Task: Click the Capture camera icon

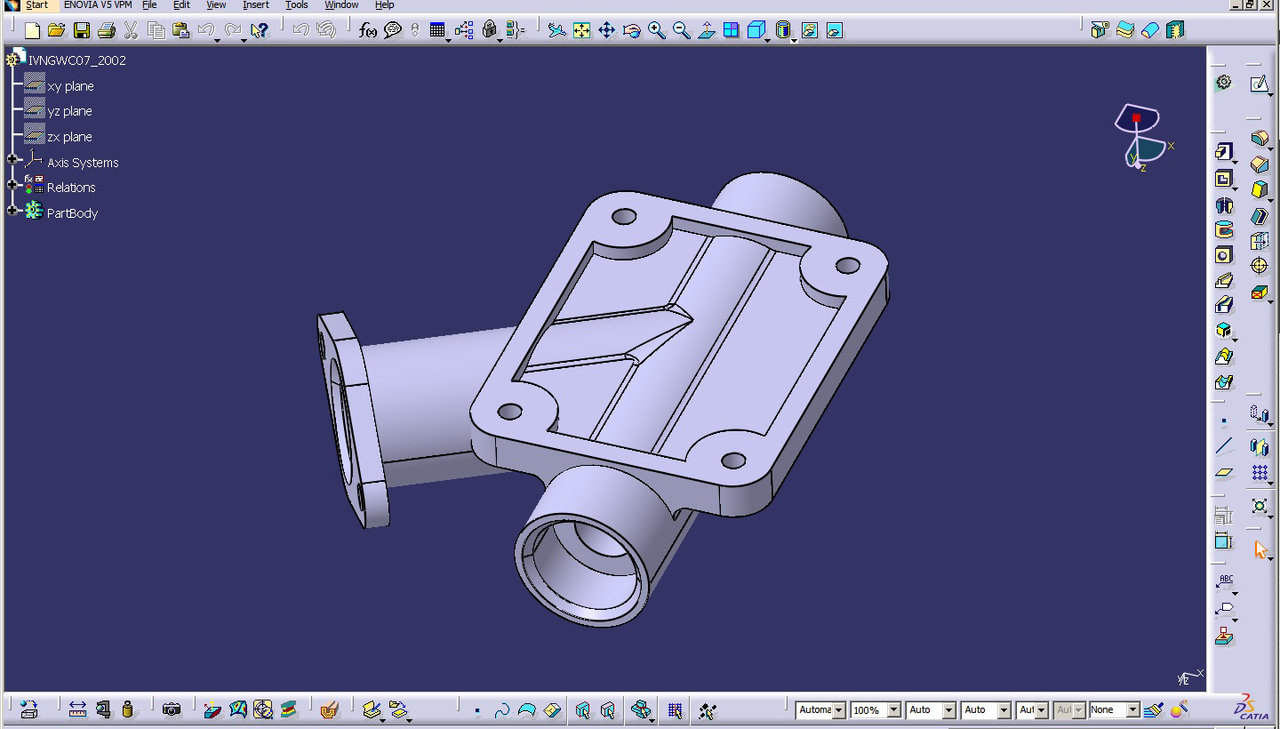Action: (x=172, y=709)
